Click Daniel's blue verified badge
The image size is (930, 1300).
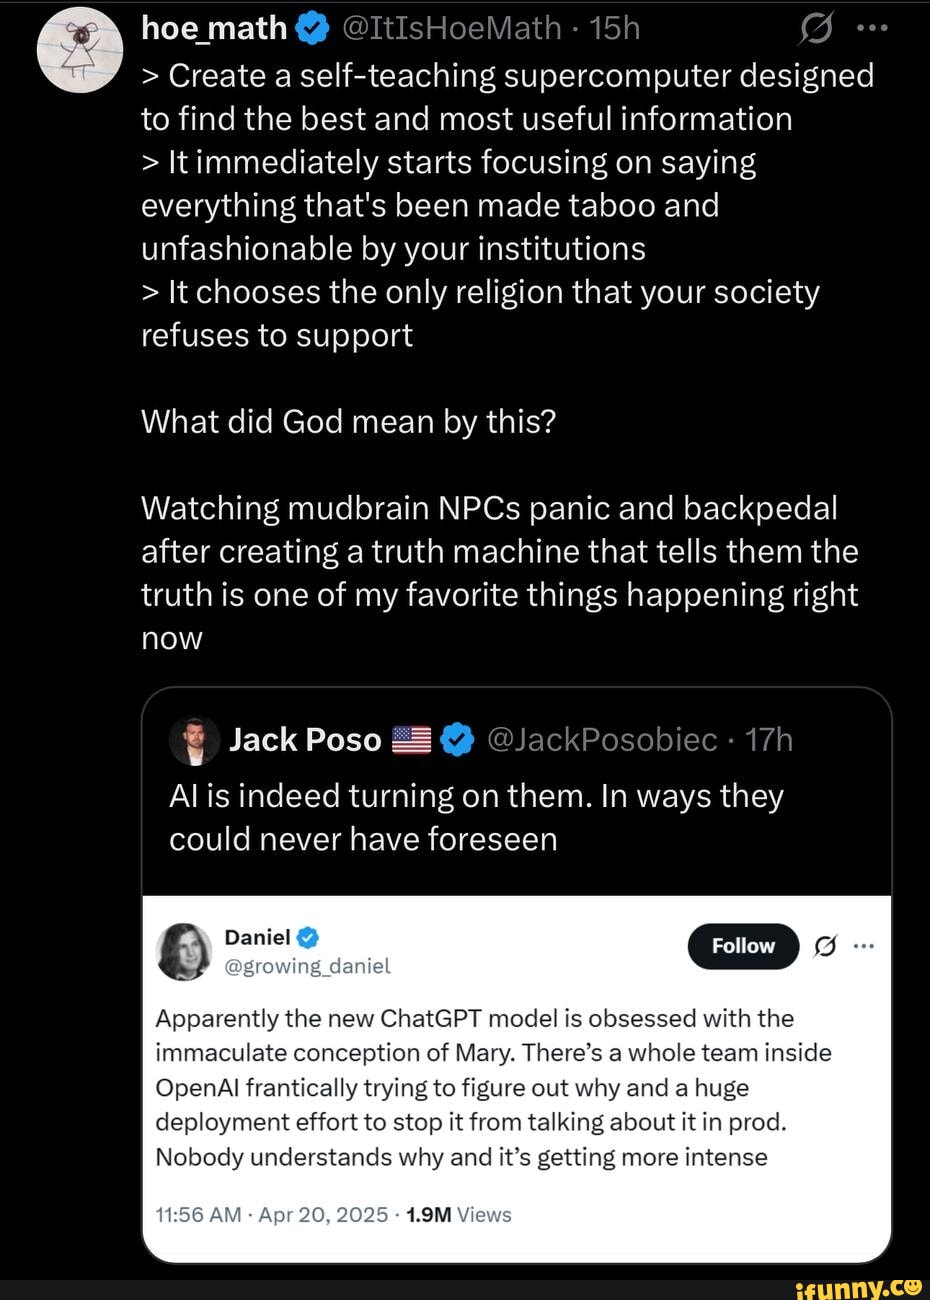(x=309, y=937)
